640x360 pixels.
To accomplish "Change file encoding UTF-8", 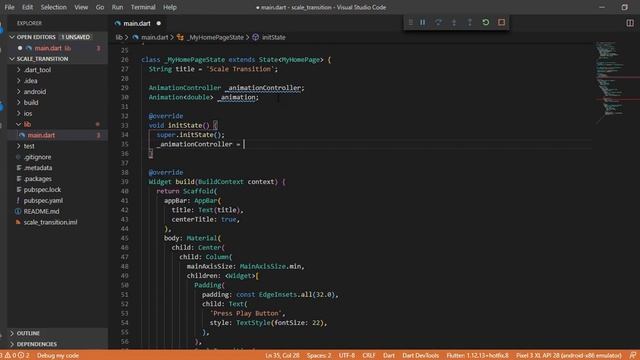I will (x=347, y=356).
